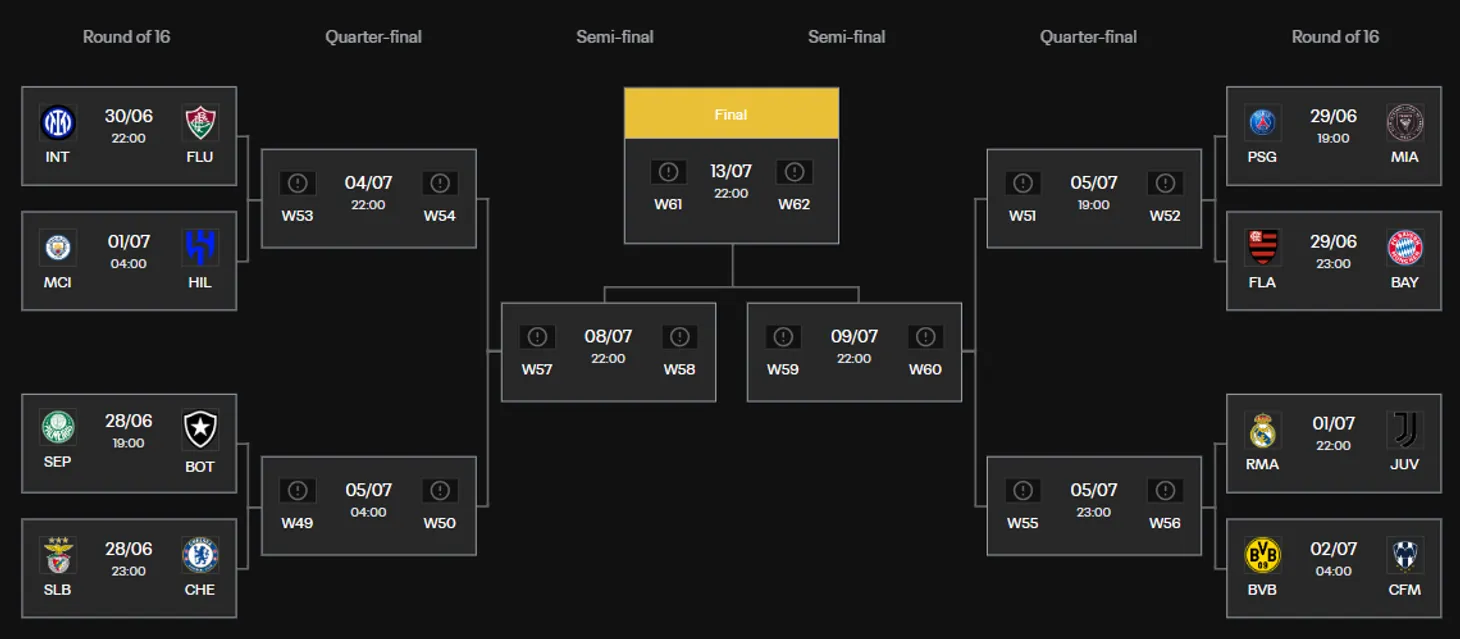Open the PSG vs MIA 19:00 kickoff time

coord(1333,138)
